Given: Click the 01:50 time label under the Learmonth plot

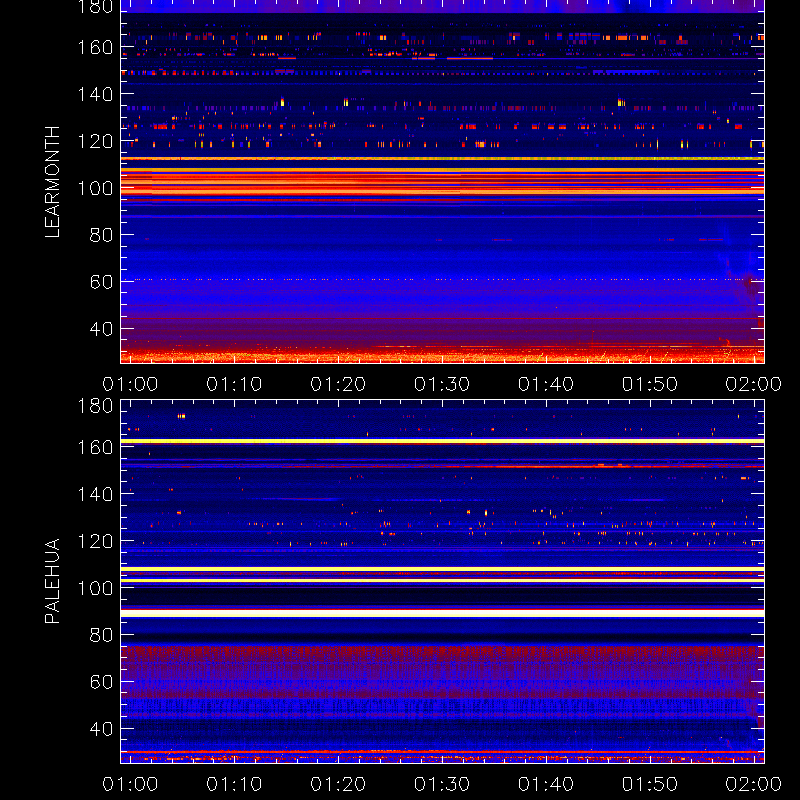Looking at the screenshot, I should click(650, 384).
